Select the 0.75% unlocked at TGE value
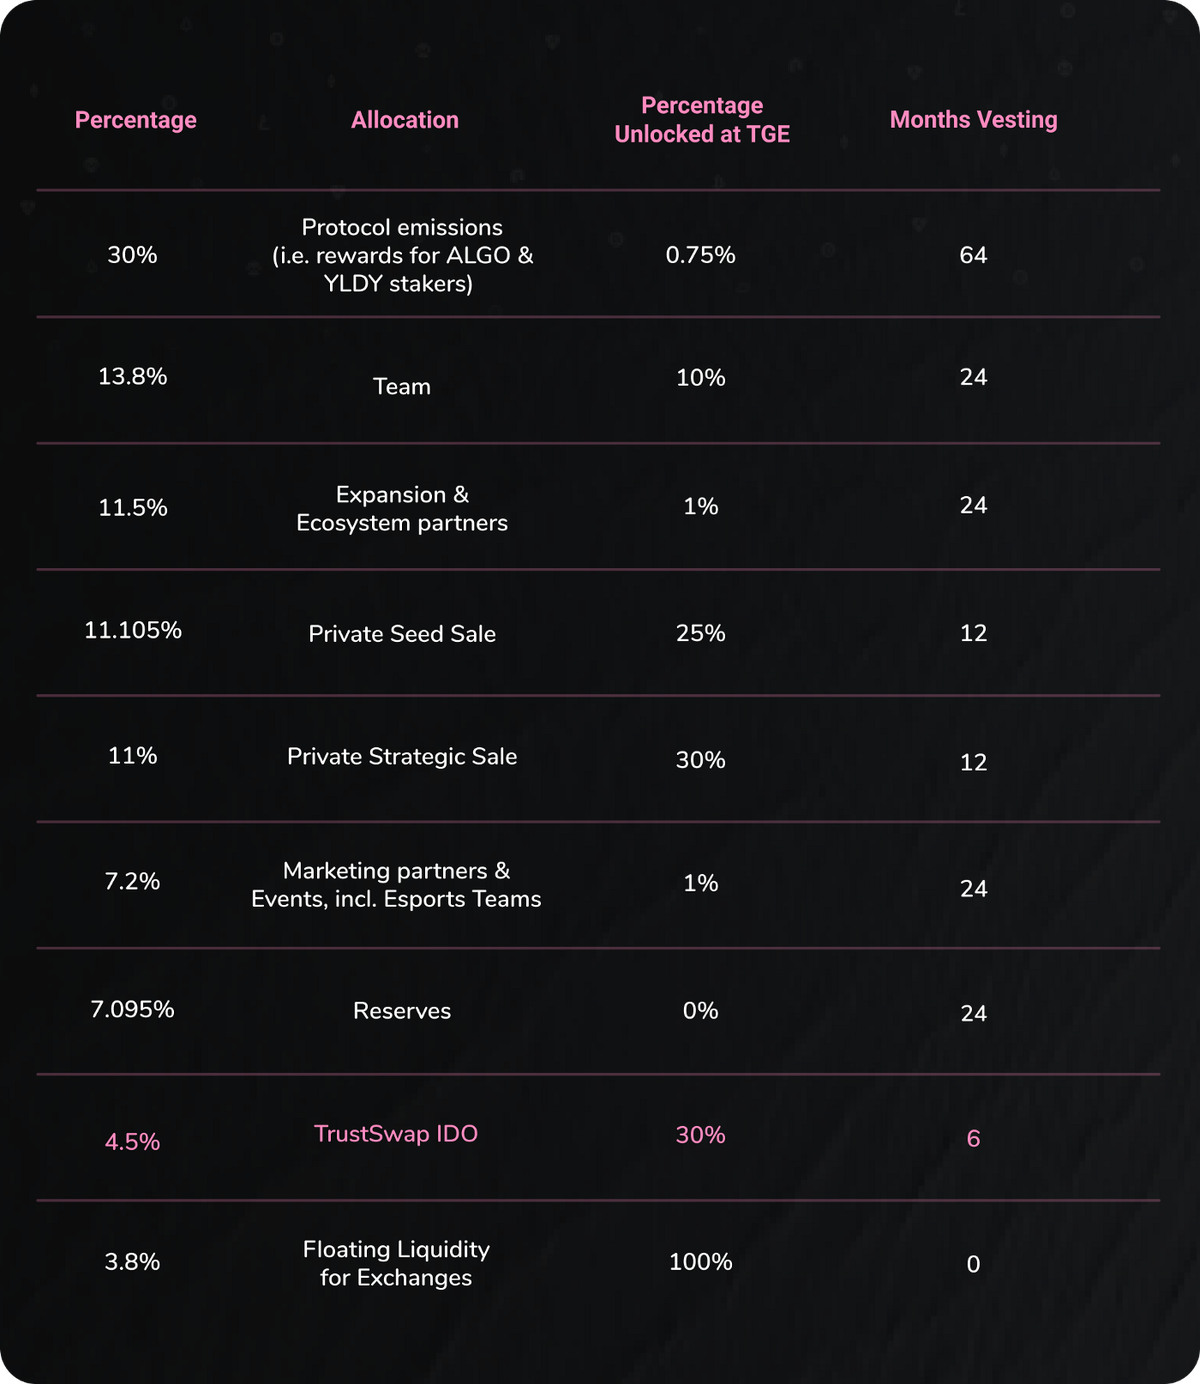 (701, 256)
